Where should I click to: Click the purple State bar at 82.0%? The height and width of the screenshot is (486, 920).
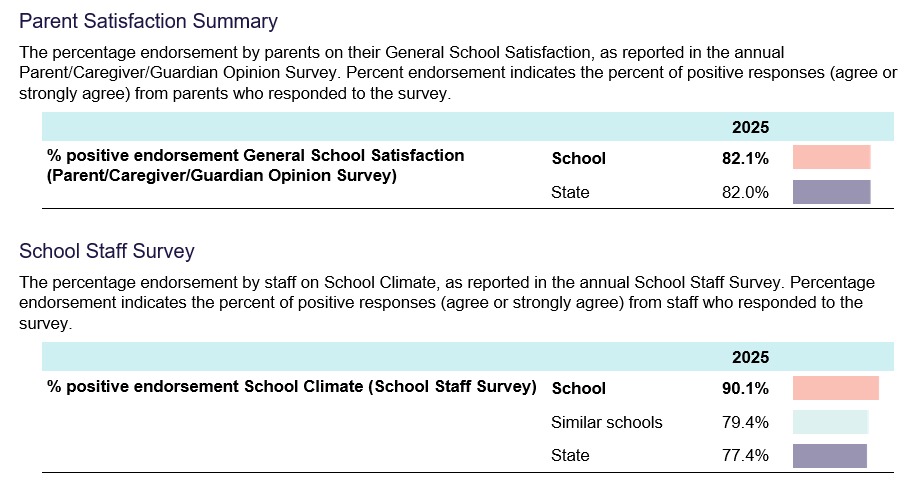pos(831,192)
